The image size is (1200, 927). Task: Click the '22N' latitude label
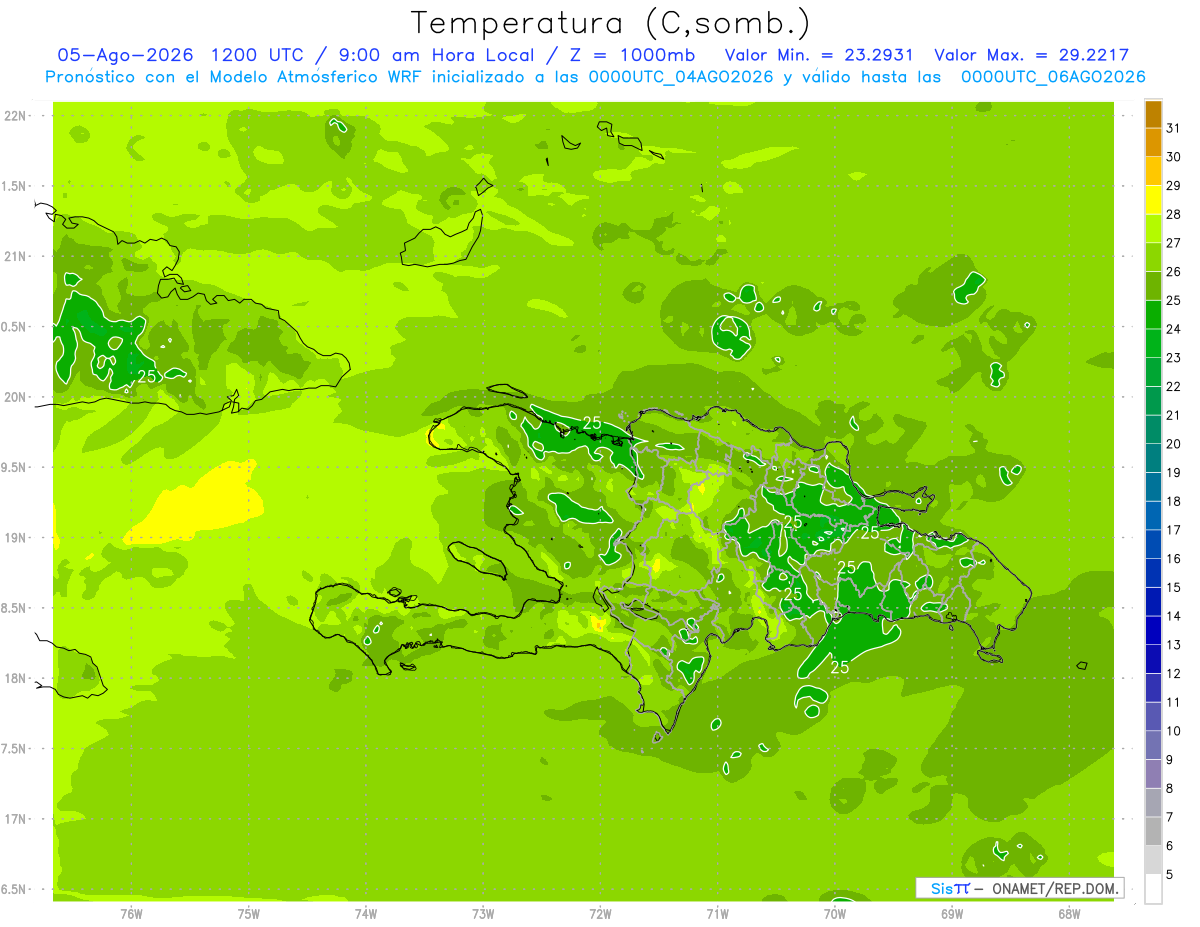[17, 115]
